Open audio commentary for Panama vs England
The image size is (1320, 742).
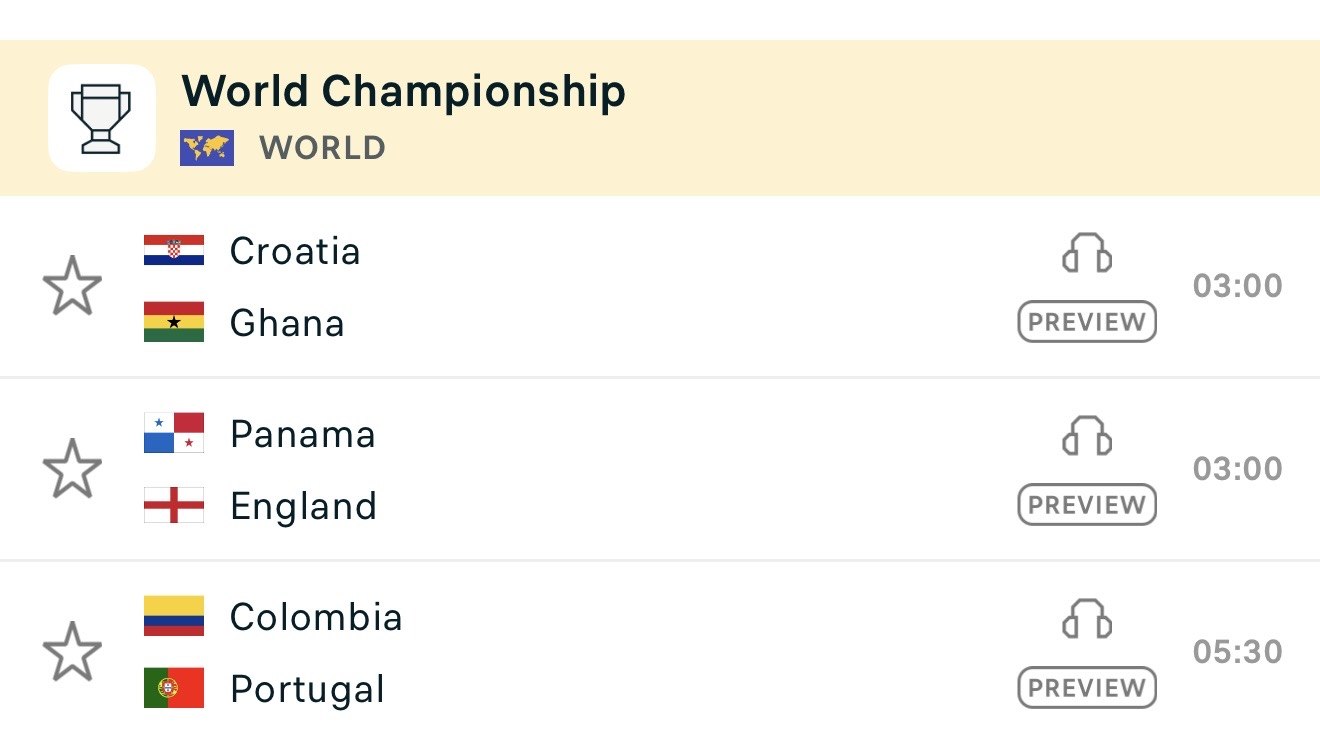point(1087,436)
